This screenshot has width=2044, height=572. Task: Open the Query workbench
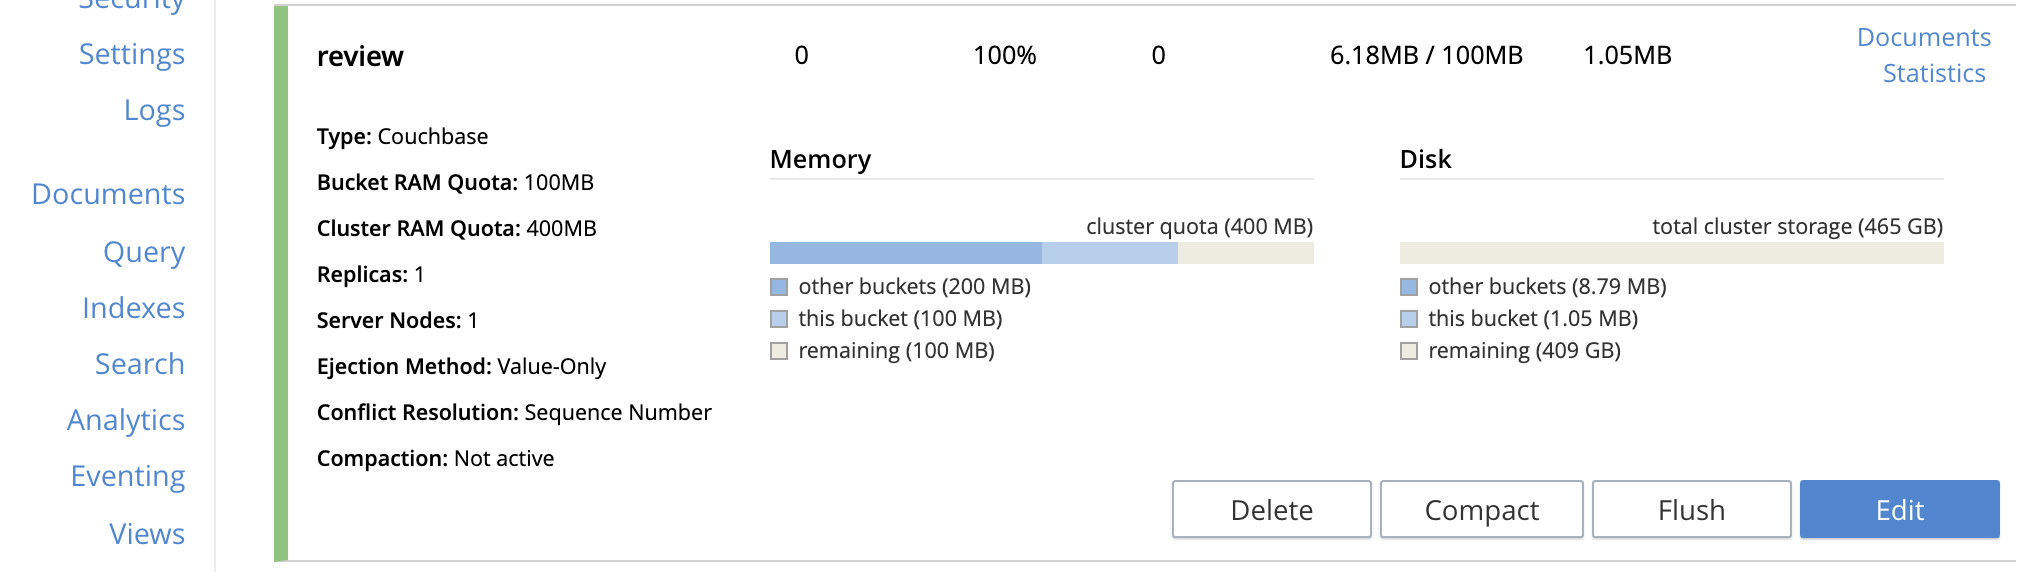click(x=144, y=252)
